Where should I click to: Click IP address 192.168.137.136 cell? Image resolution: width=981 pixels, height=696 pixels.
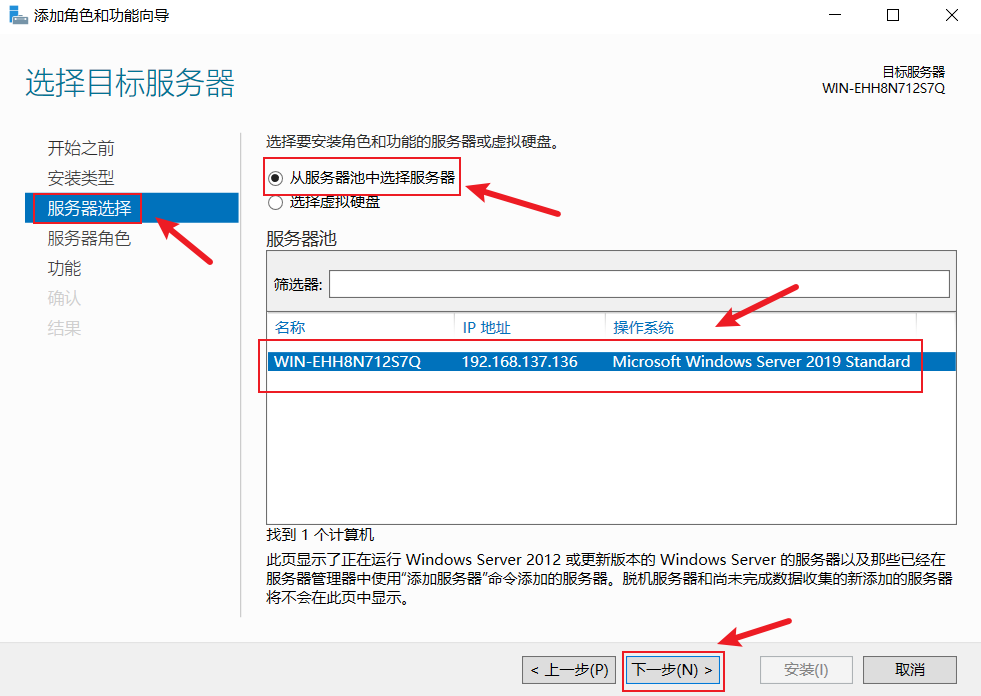click(519, 362)
